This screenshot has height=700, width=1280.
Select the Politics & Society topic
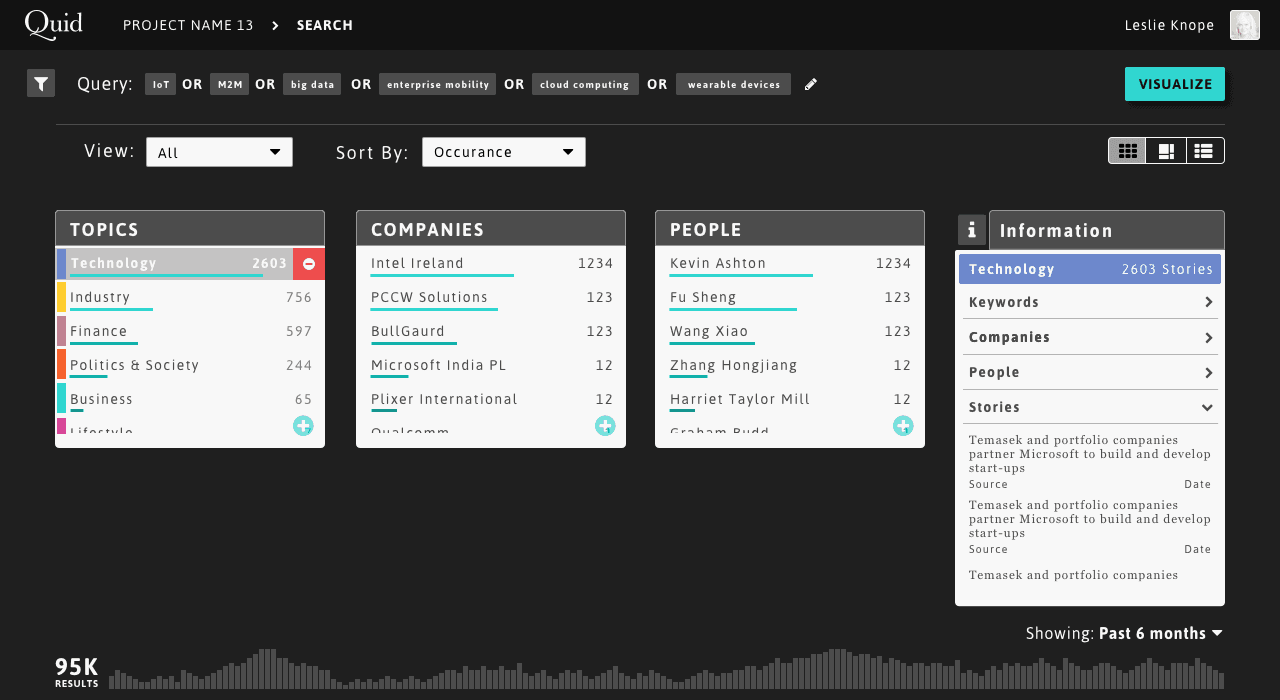pos(190,366)
